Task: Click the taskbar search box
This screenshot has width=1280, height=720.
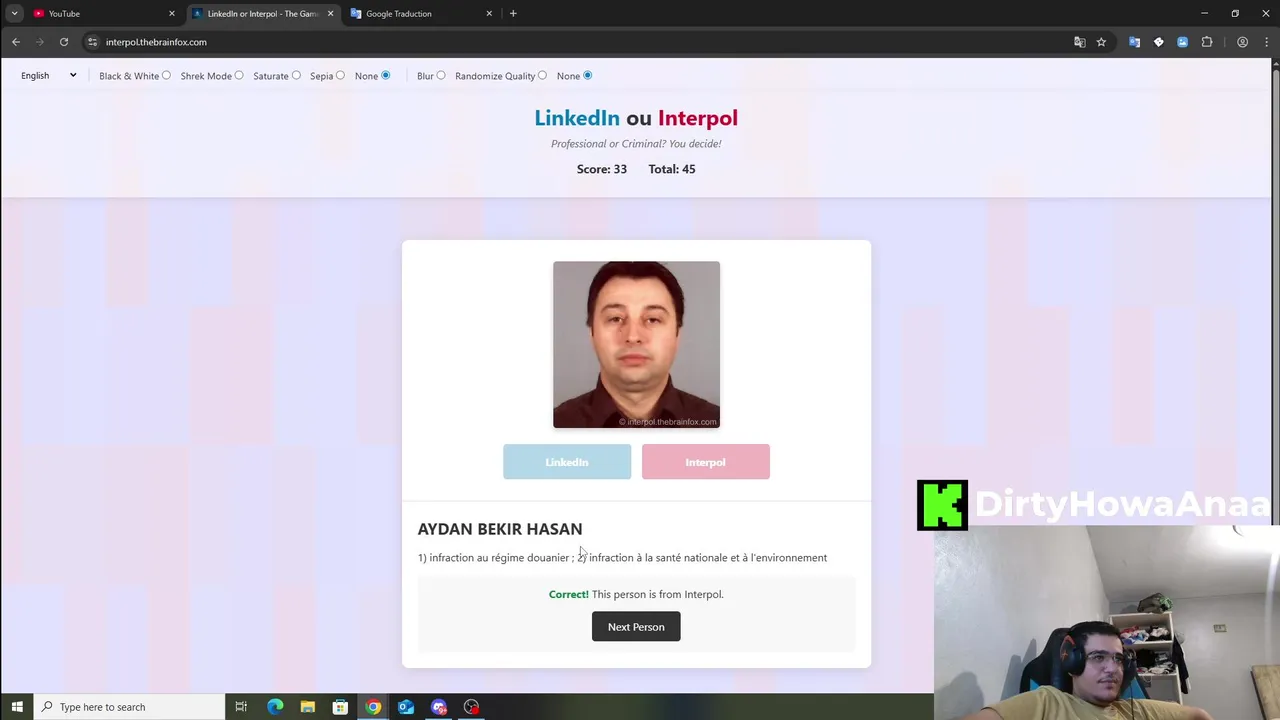Action: pos(130,707)
